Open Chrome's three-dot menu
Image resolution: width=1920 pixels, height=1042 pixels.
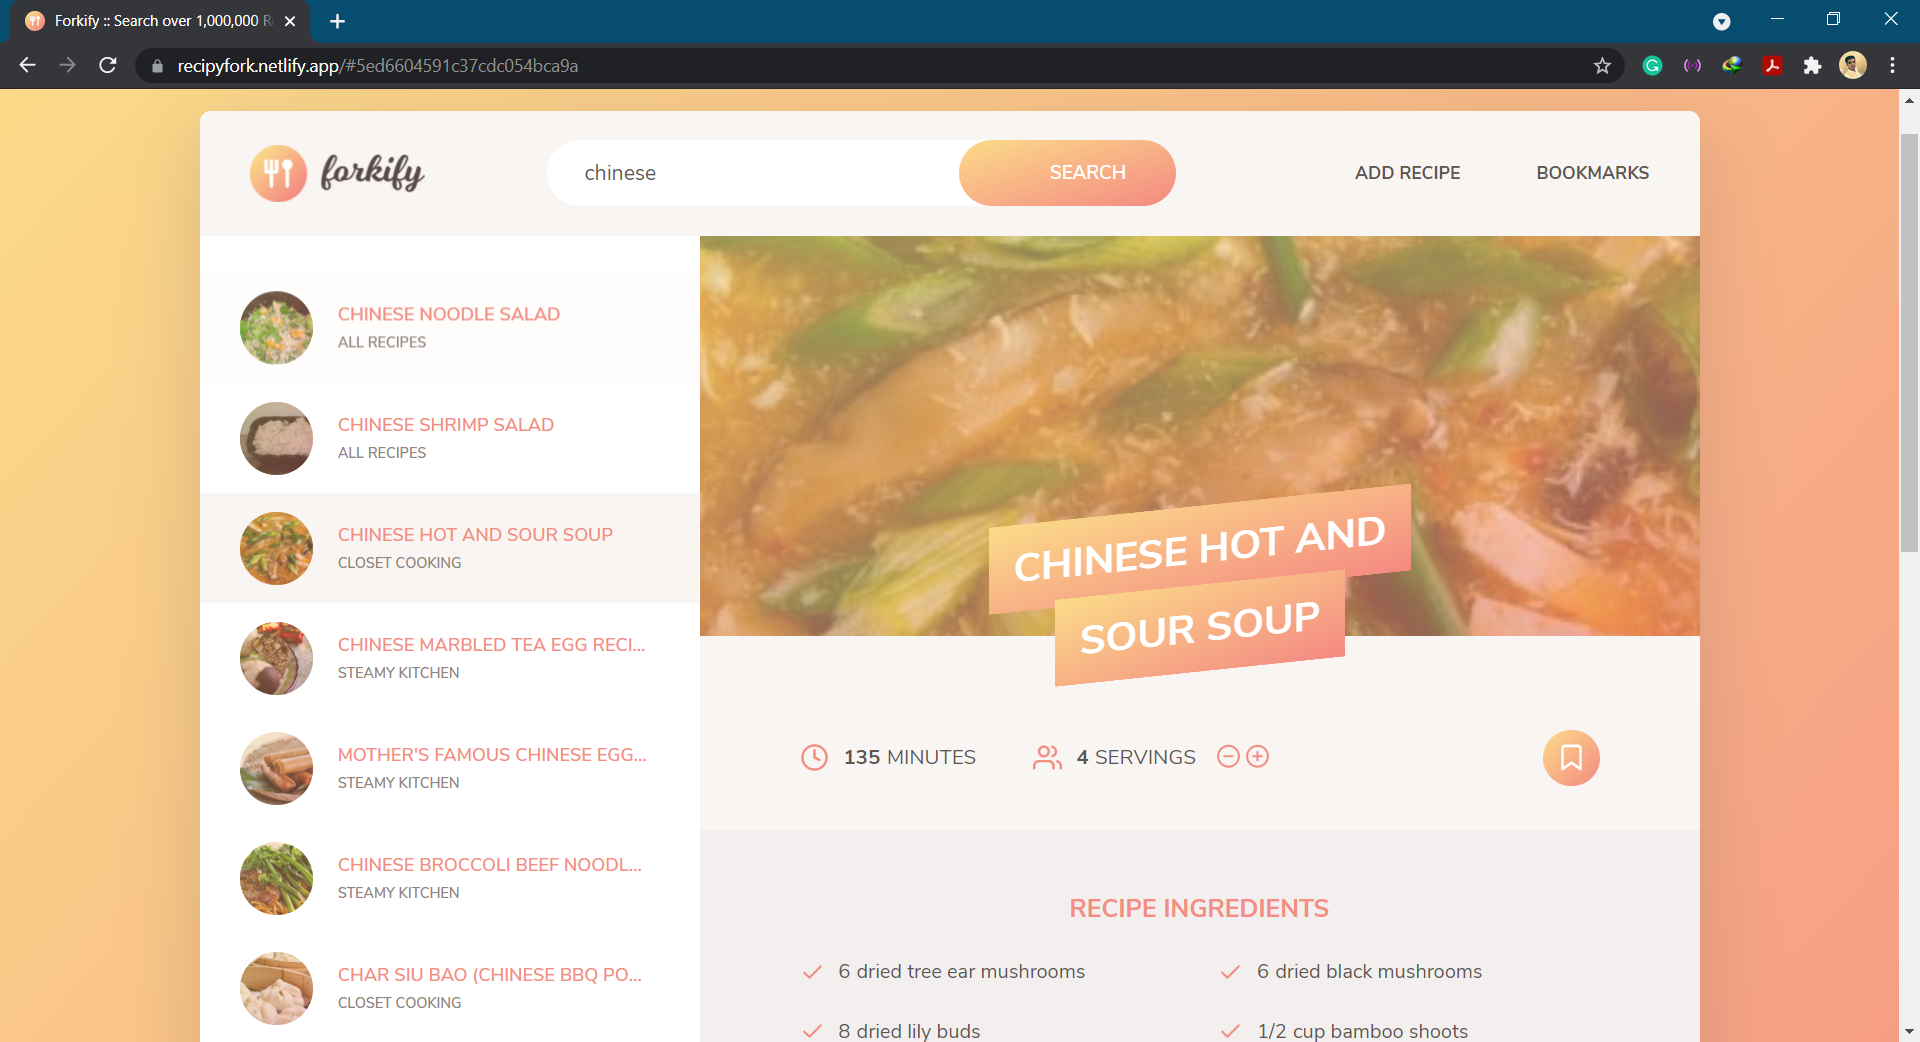(x=1892, y=66)
